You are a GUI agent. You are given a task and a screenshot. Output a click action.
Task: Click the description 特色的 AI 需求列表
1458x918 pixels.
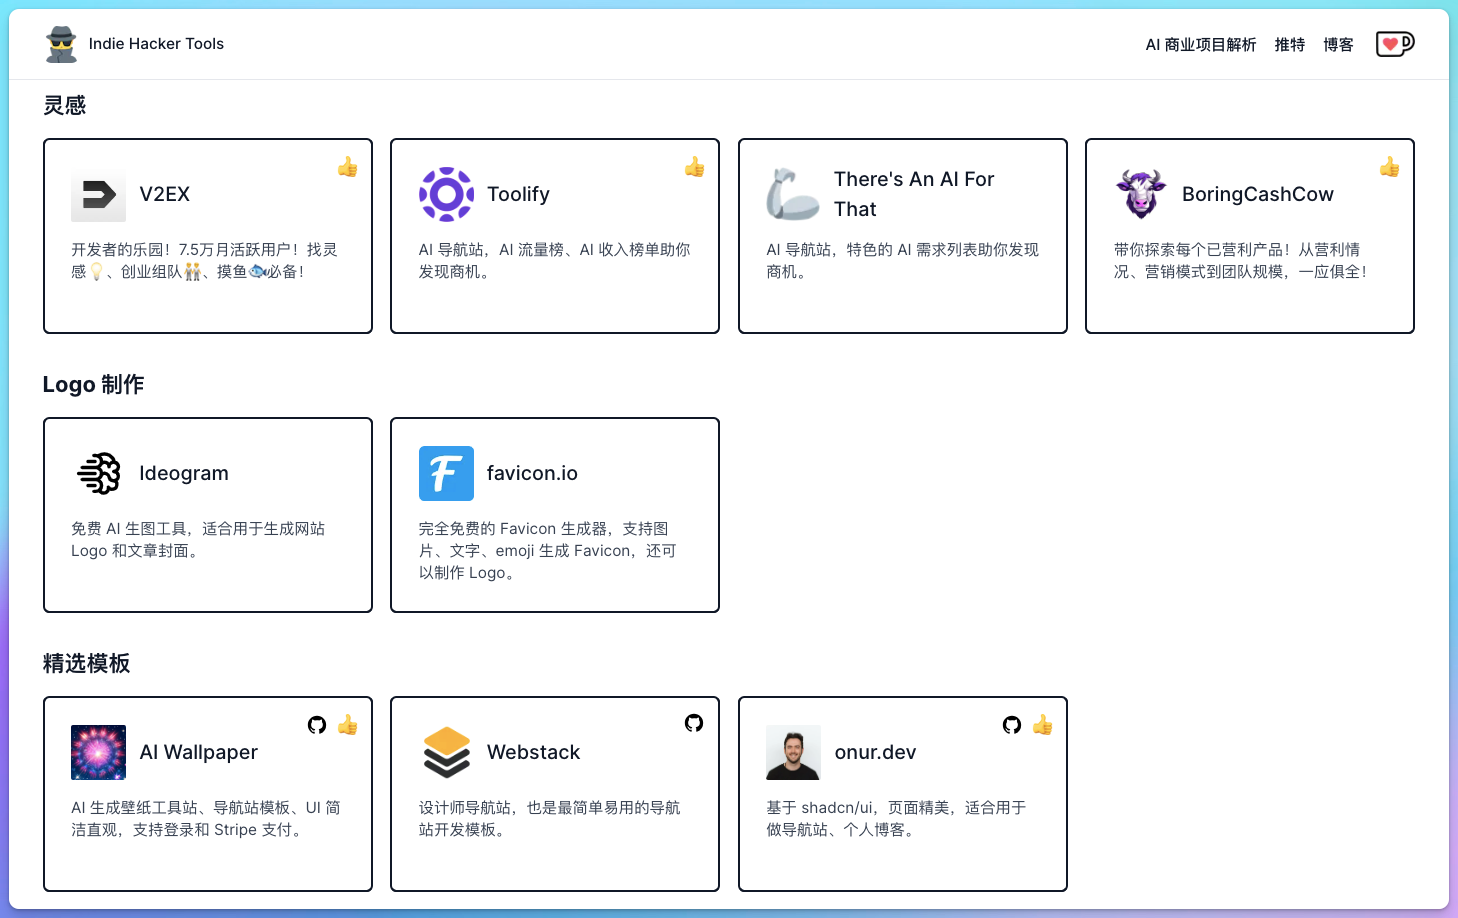tap(902, 260)
